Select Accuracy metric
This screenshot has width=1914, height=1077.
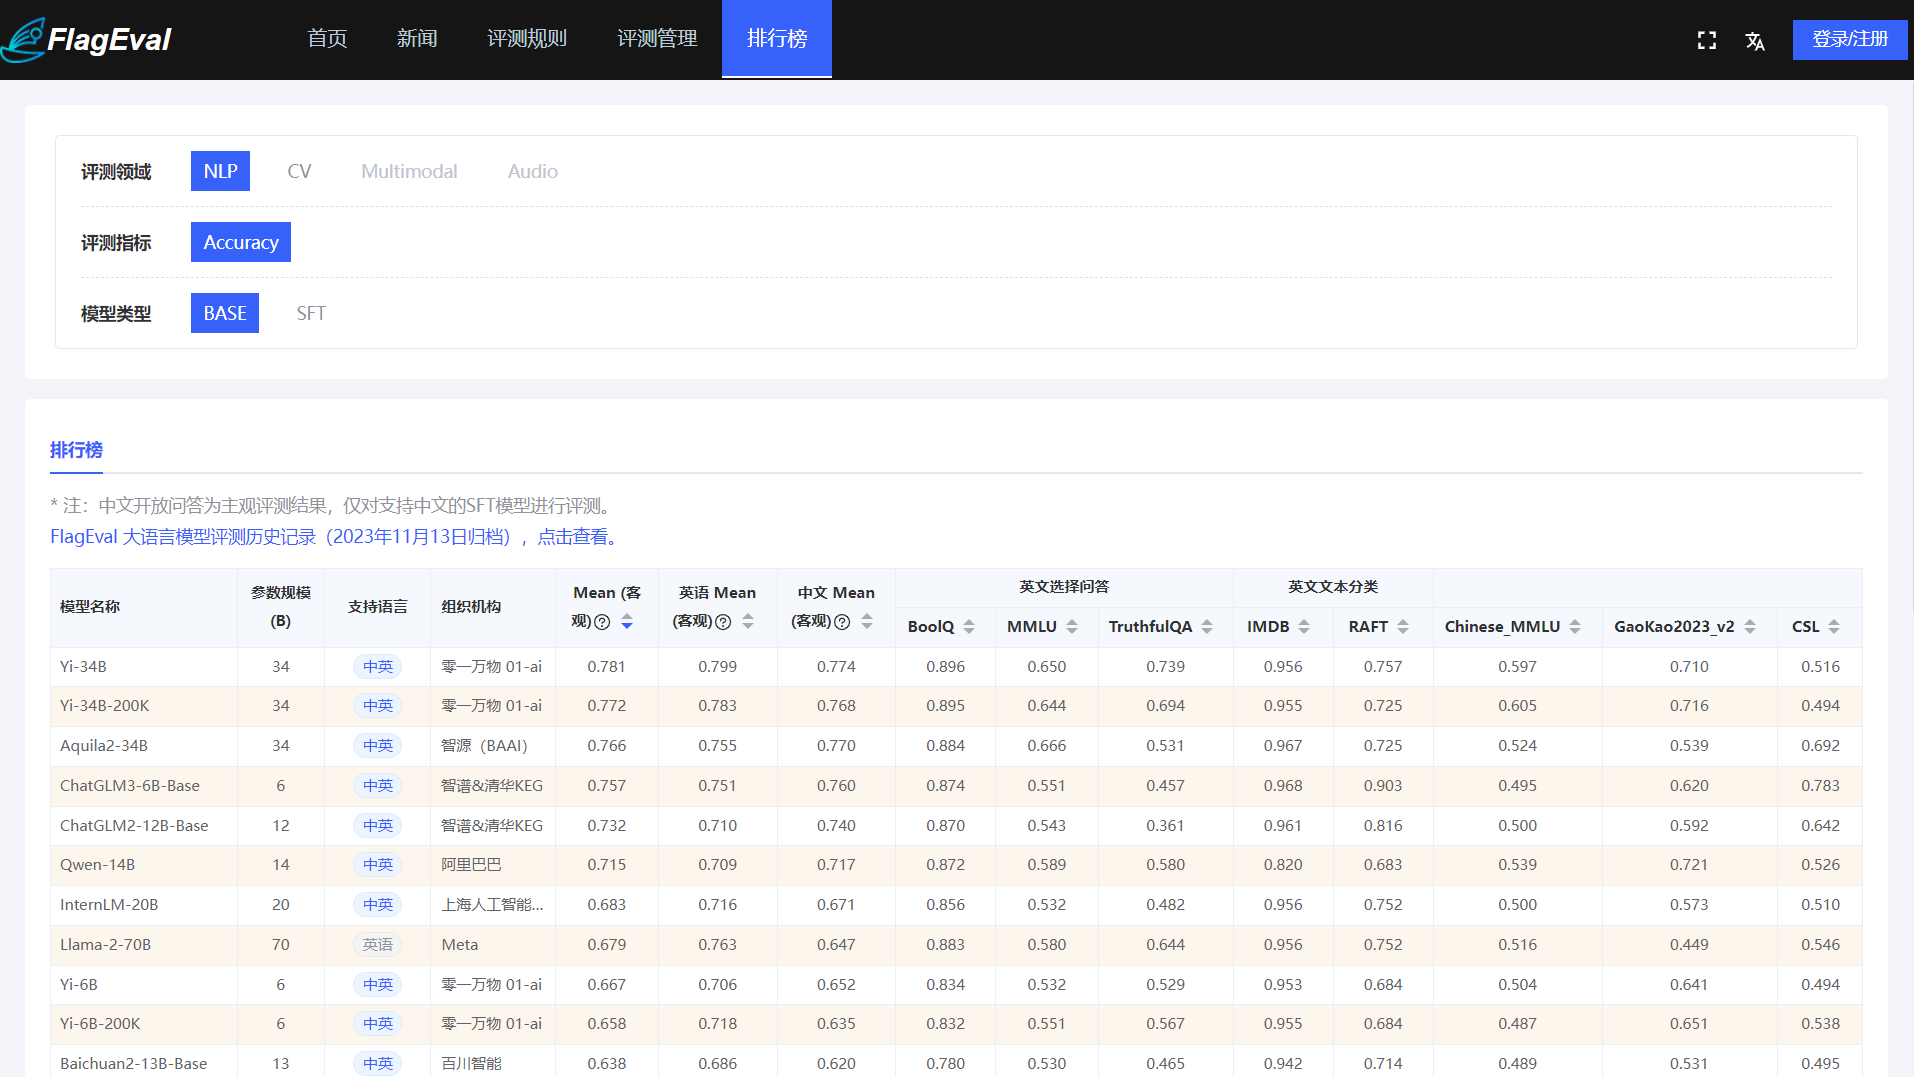[x=241, y=242]
